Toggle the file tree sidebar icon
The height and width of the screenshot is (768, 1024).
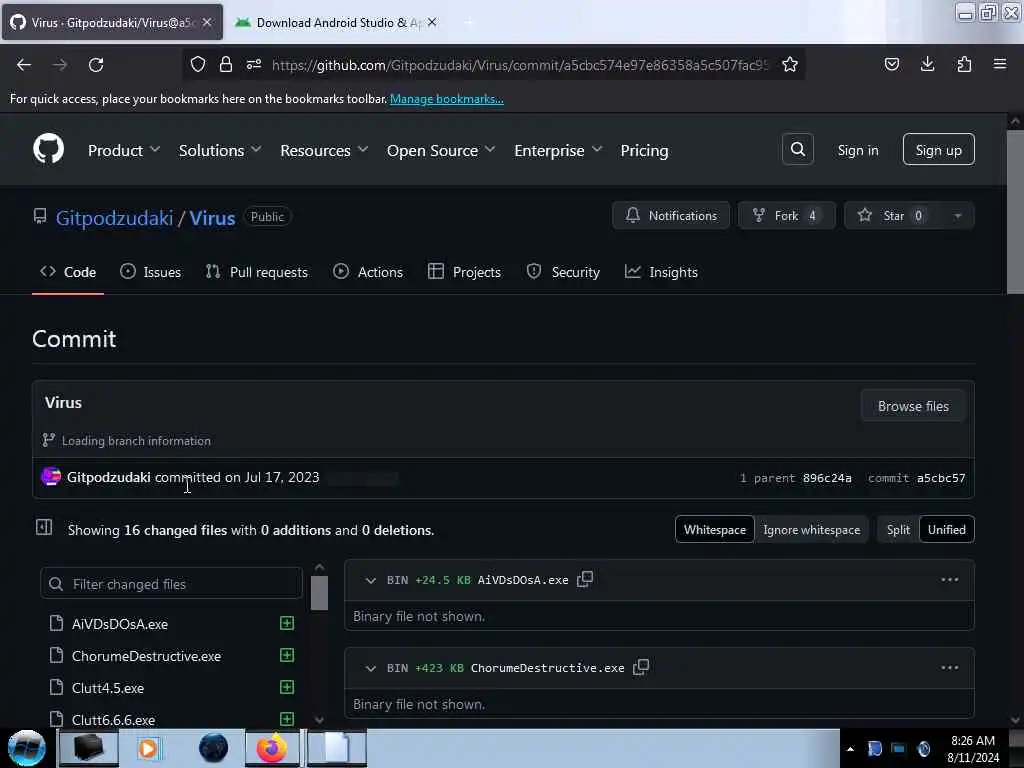point(44,527)
